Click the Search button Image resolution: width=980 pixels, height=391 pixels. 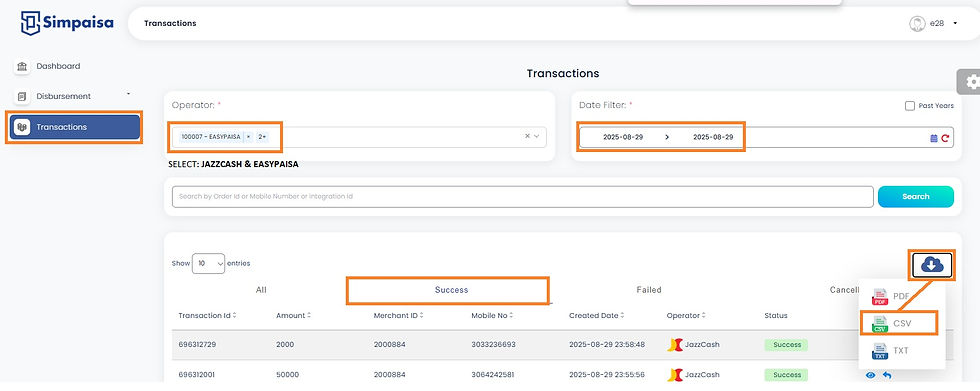(916, 197)
